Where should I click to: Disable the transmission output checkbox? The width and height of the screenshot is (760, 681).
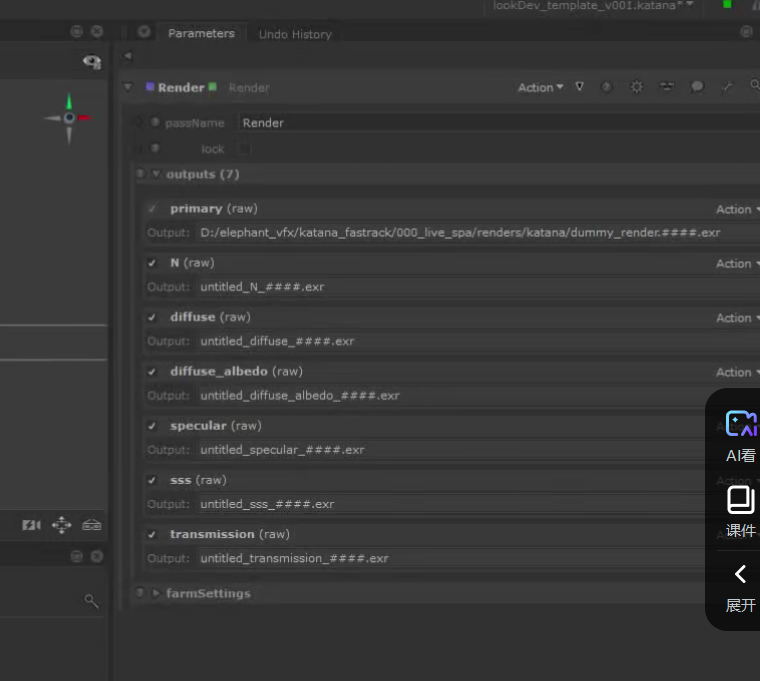tap(152, 534)
